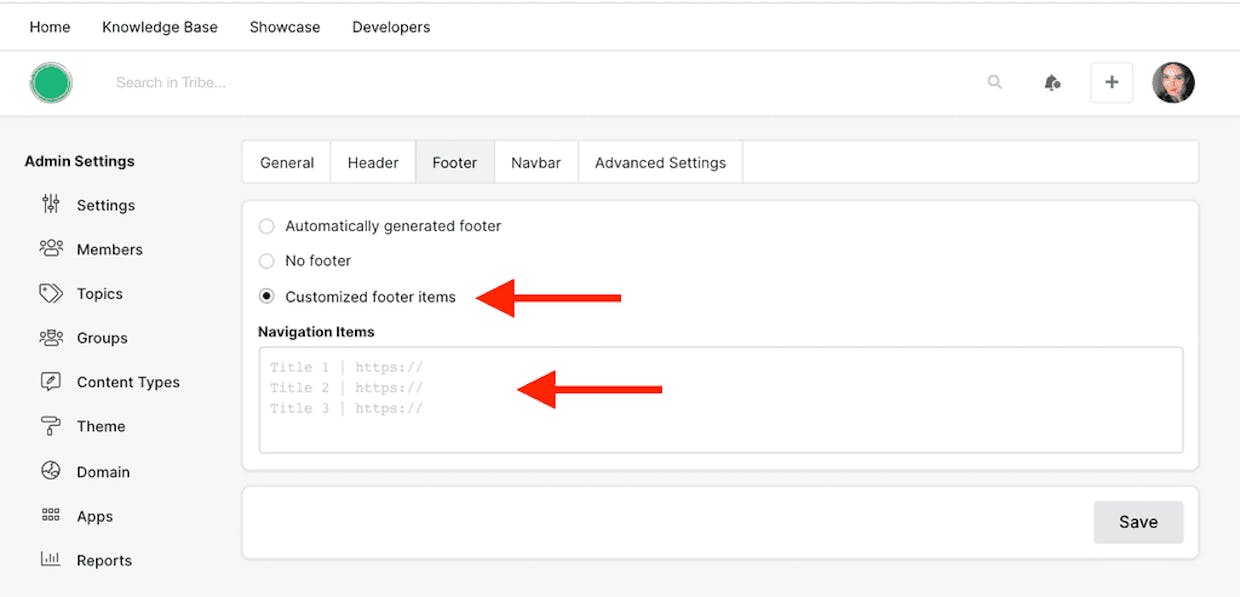Viewport: 1240px width, 597px height.
Task: Click the Domain globe icon
Action: (x=51, y=470)
